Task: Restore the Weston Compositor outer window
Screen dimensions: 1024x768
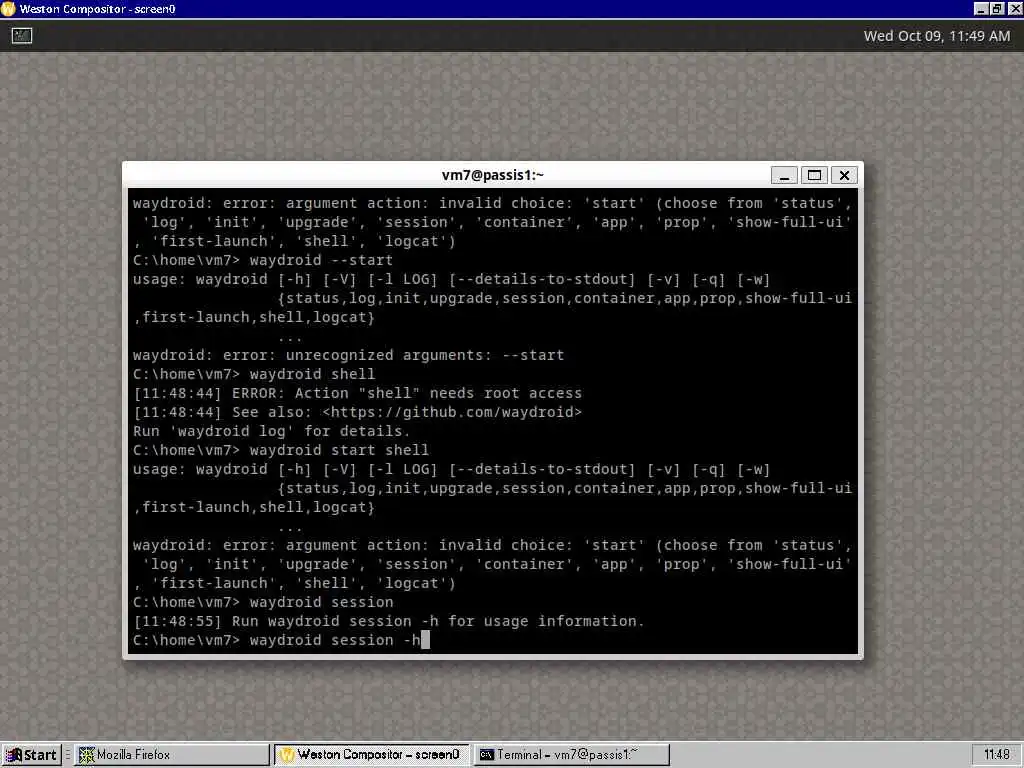Action: 997,9
